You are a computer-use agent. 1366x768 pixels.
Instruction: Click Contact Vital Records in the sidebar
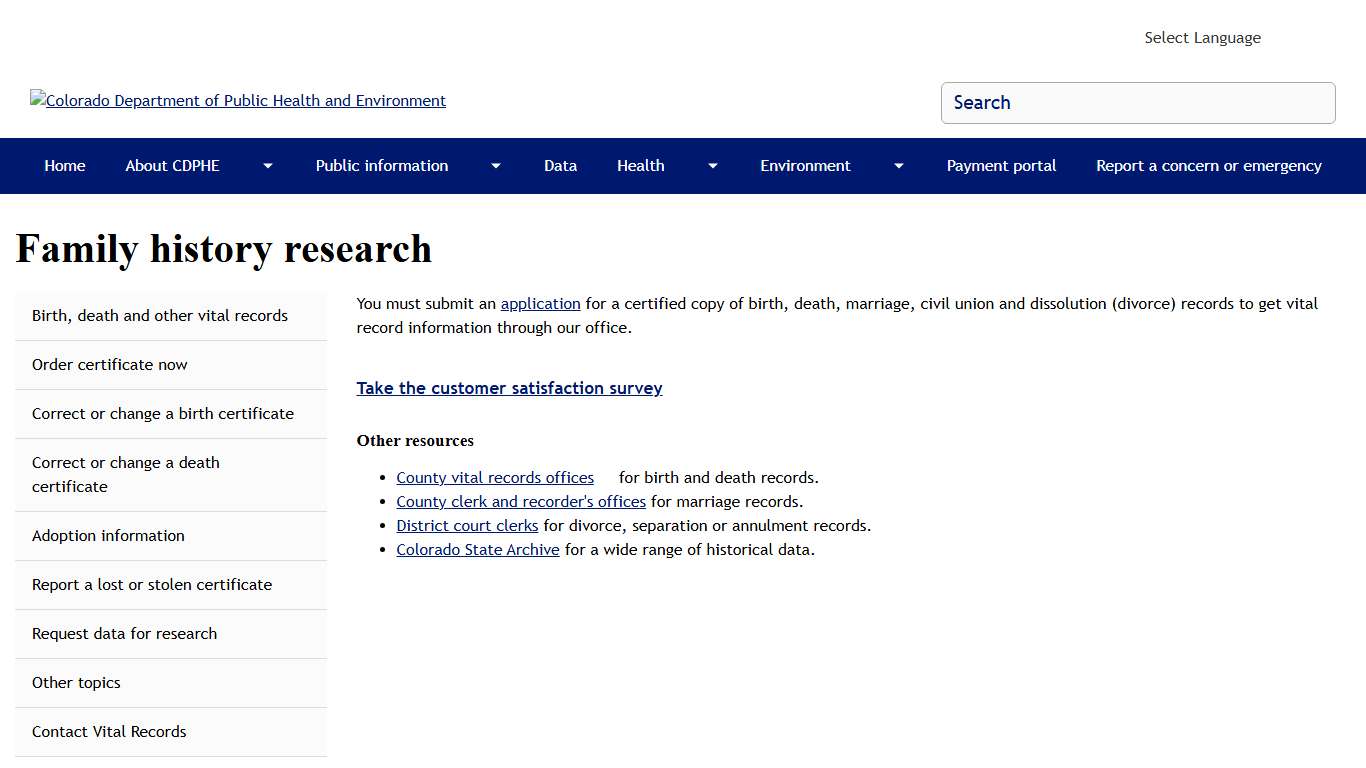click(109, 731)
